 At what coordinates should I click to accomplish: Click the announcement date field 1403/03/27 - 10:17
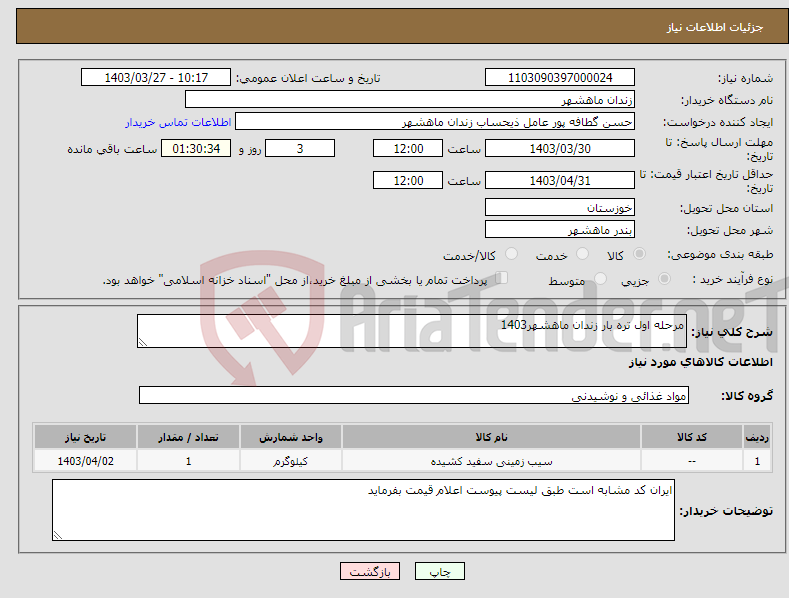click(156, 78)
